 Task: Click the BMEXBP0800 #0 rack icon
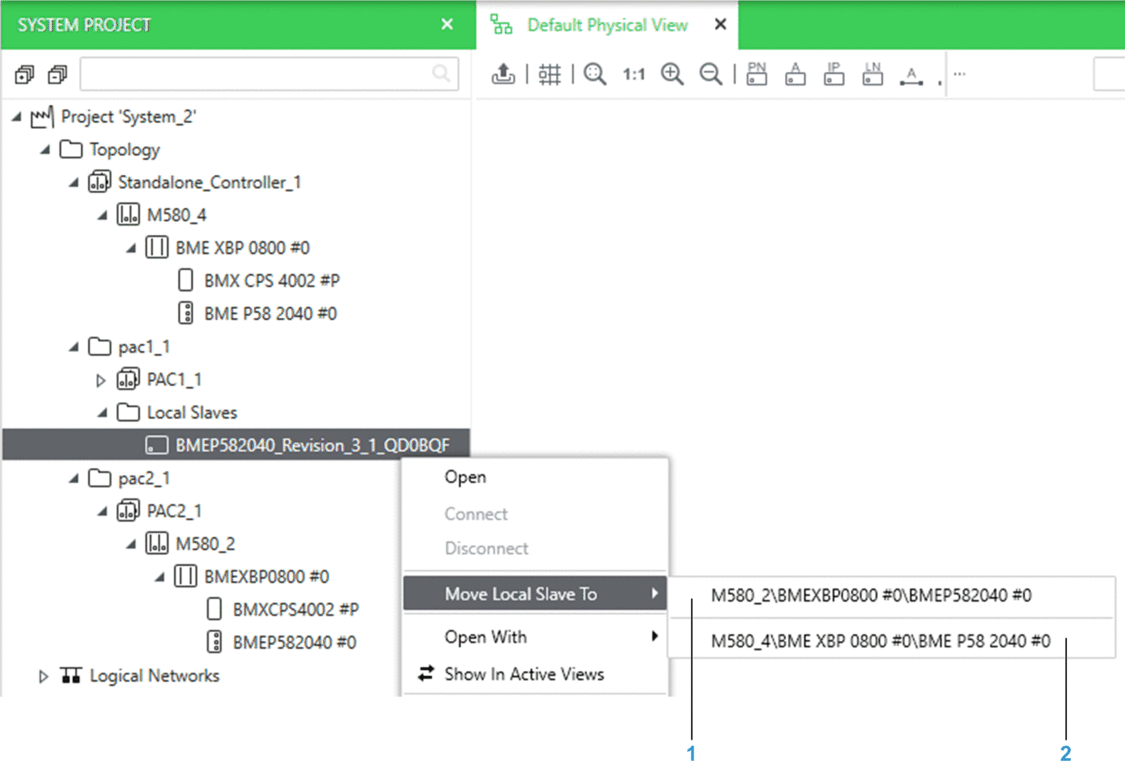186,576
